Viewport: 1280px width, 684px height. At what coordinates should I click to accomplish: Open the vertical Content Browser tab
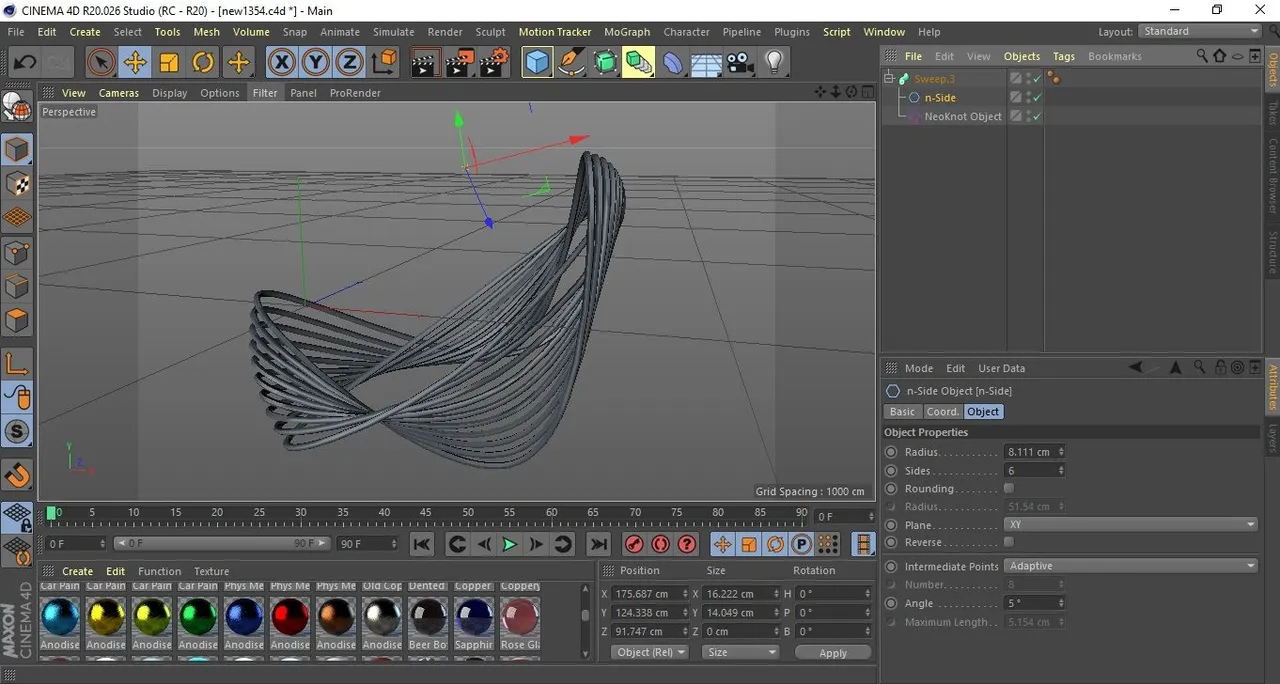[1273, 176]
